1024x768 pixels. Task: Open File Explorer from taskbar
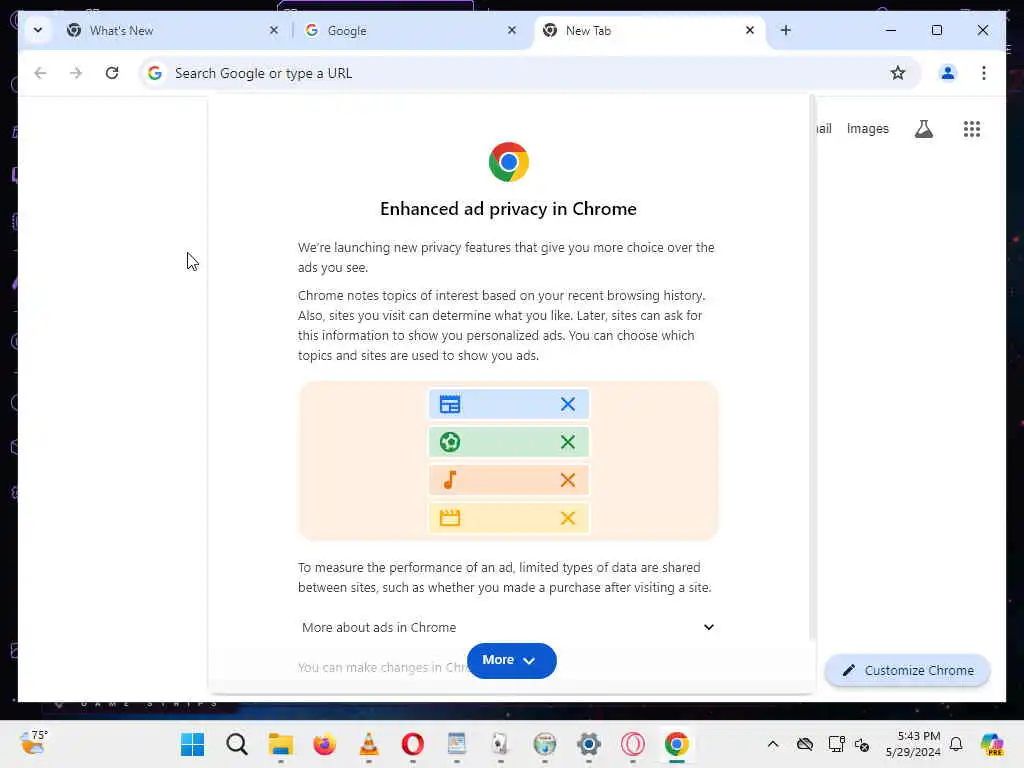tap(281, 744)
